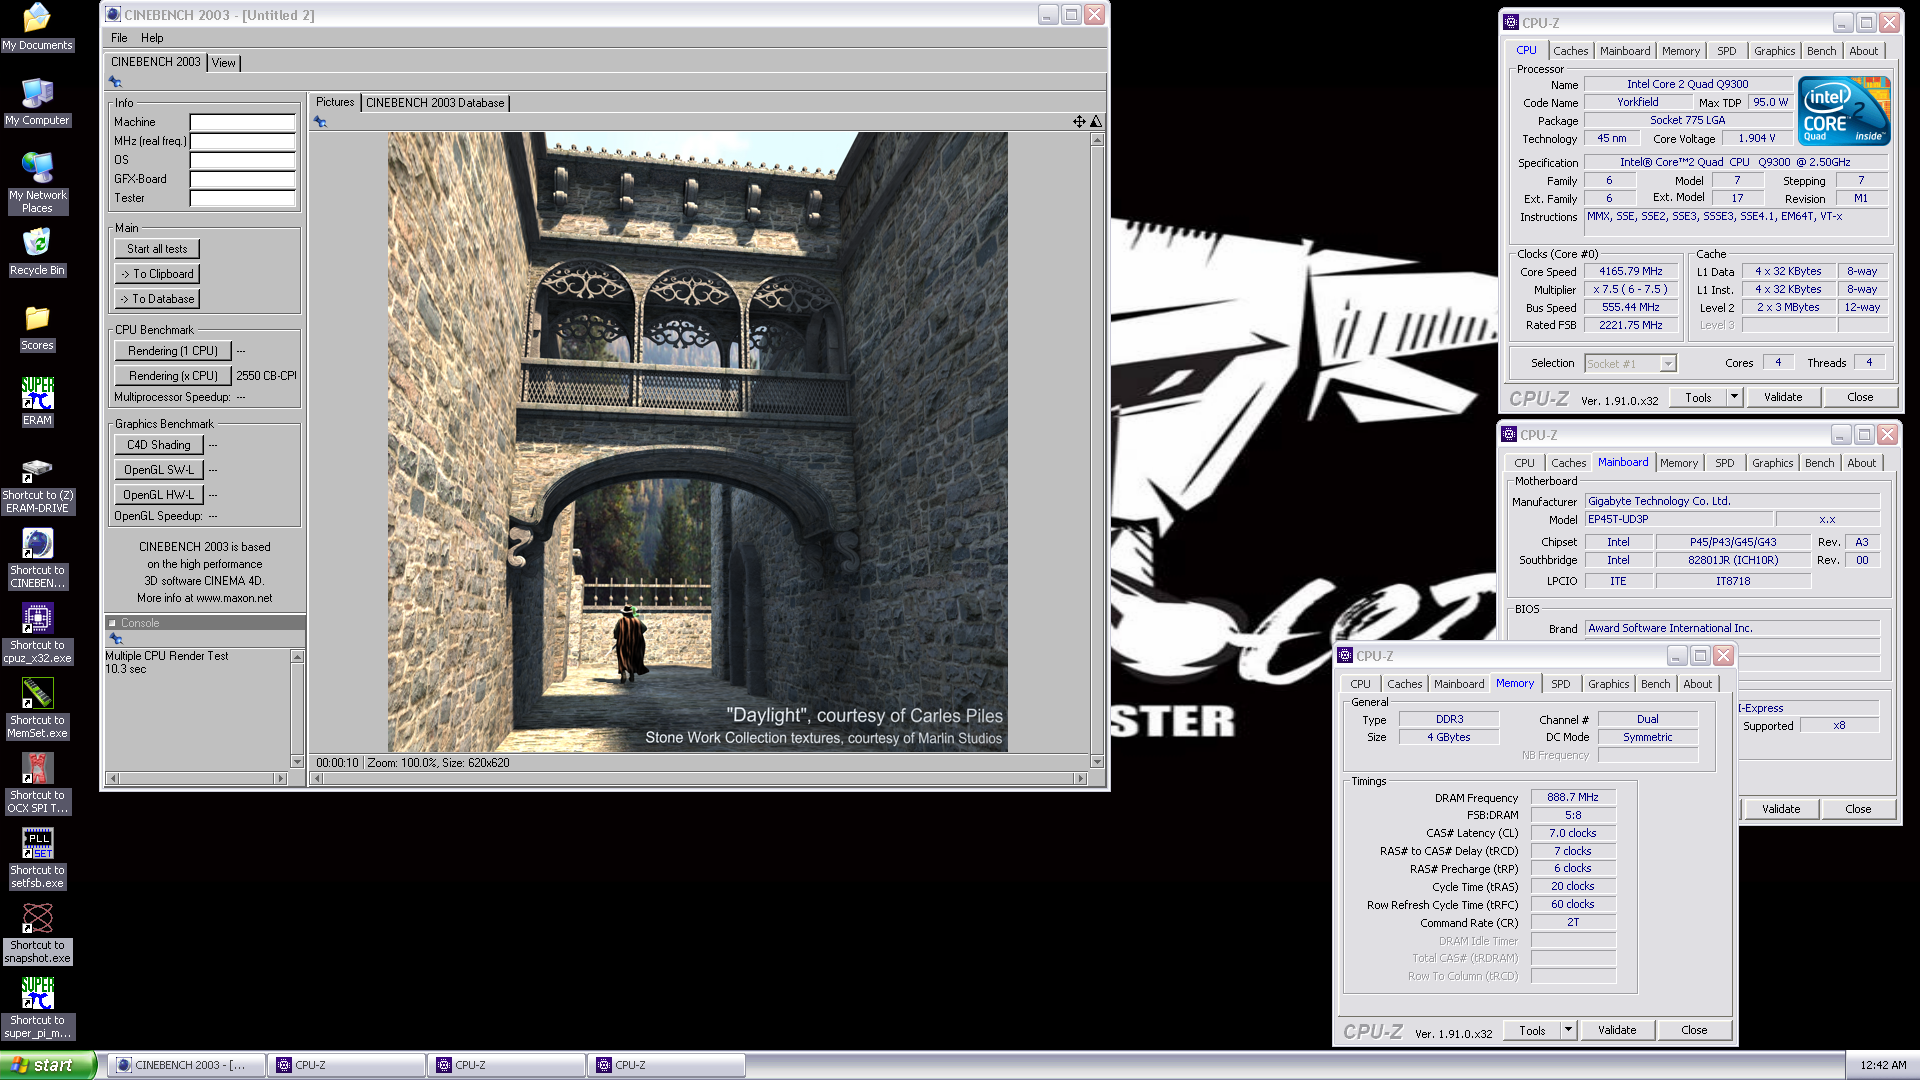The height and width of the screenshot is (1080, 1920).
Task: Open the CINEBENCH 2003 Database tab
Action: [435, 103]
